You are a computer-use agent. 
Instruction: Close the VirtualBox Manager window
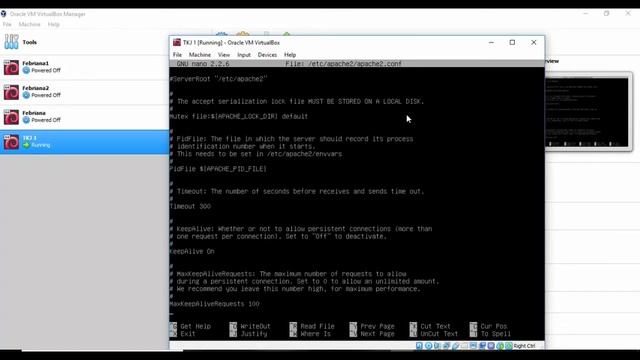tap(628, 13)
